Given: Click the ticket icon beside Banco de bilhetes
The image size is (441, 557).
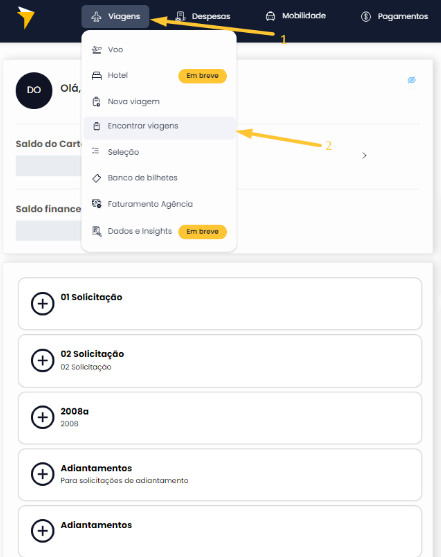Looking at the screenshot, I should point(97,178).
